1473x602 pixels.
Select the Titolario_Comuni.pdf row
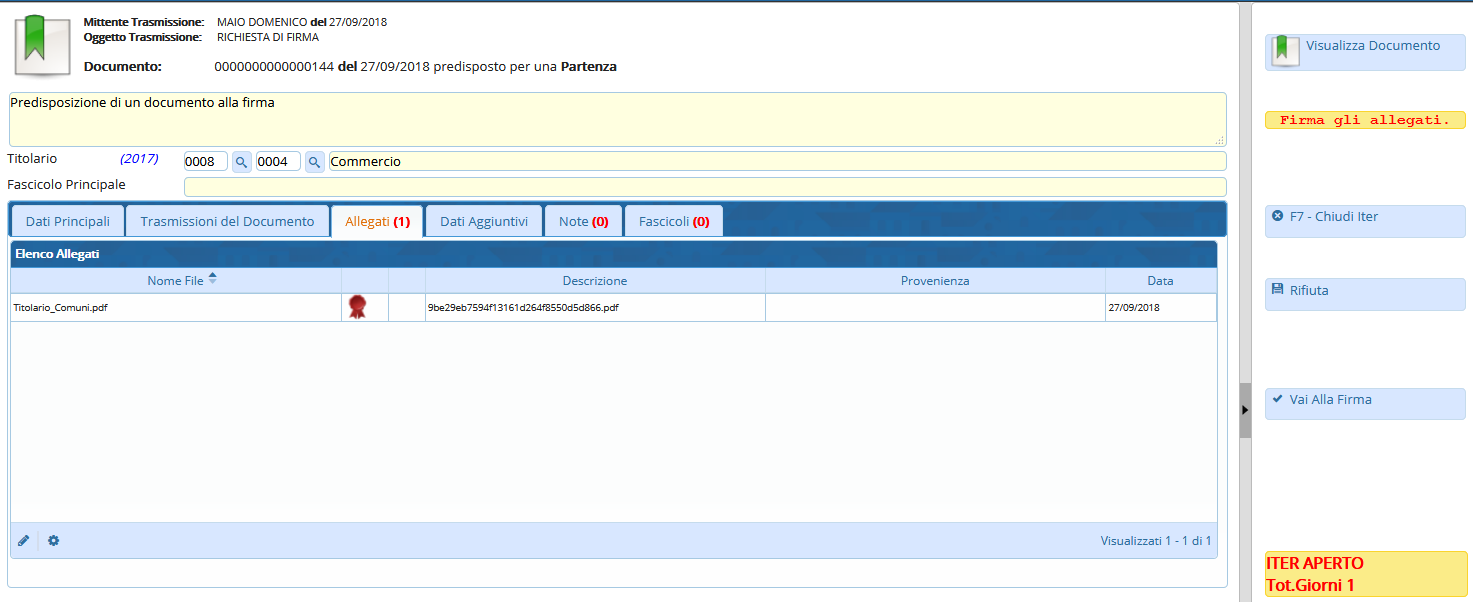click(170, 308)
